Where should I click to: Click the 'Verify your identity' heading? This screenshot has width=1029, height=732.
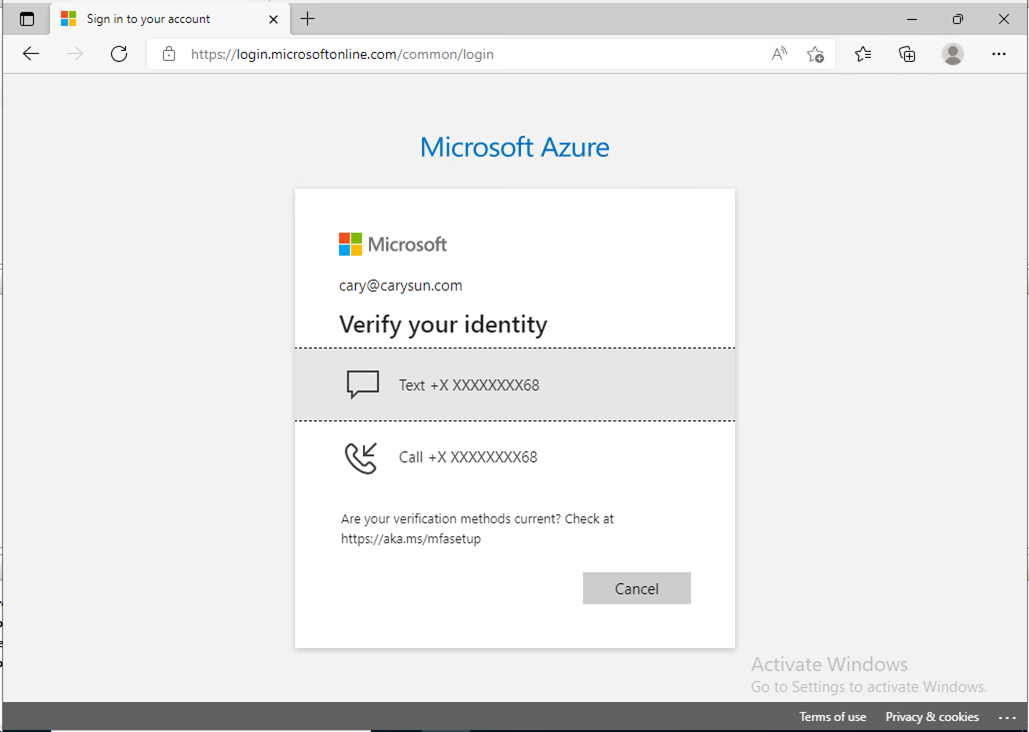click(443, 324)
